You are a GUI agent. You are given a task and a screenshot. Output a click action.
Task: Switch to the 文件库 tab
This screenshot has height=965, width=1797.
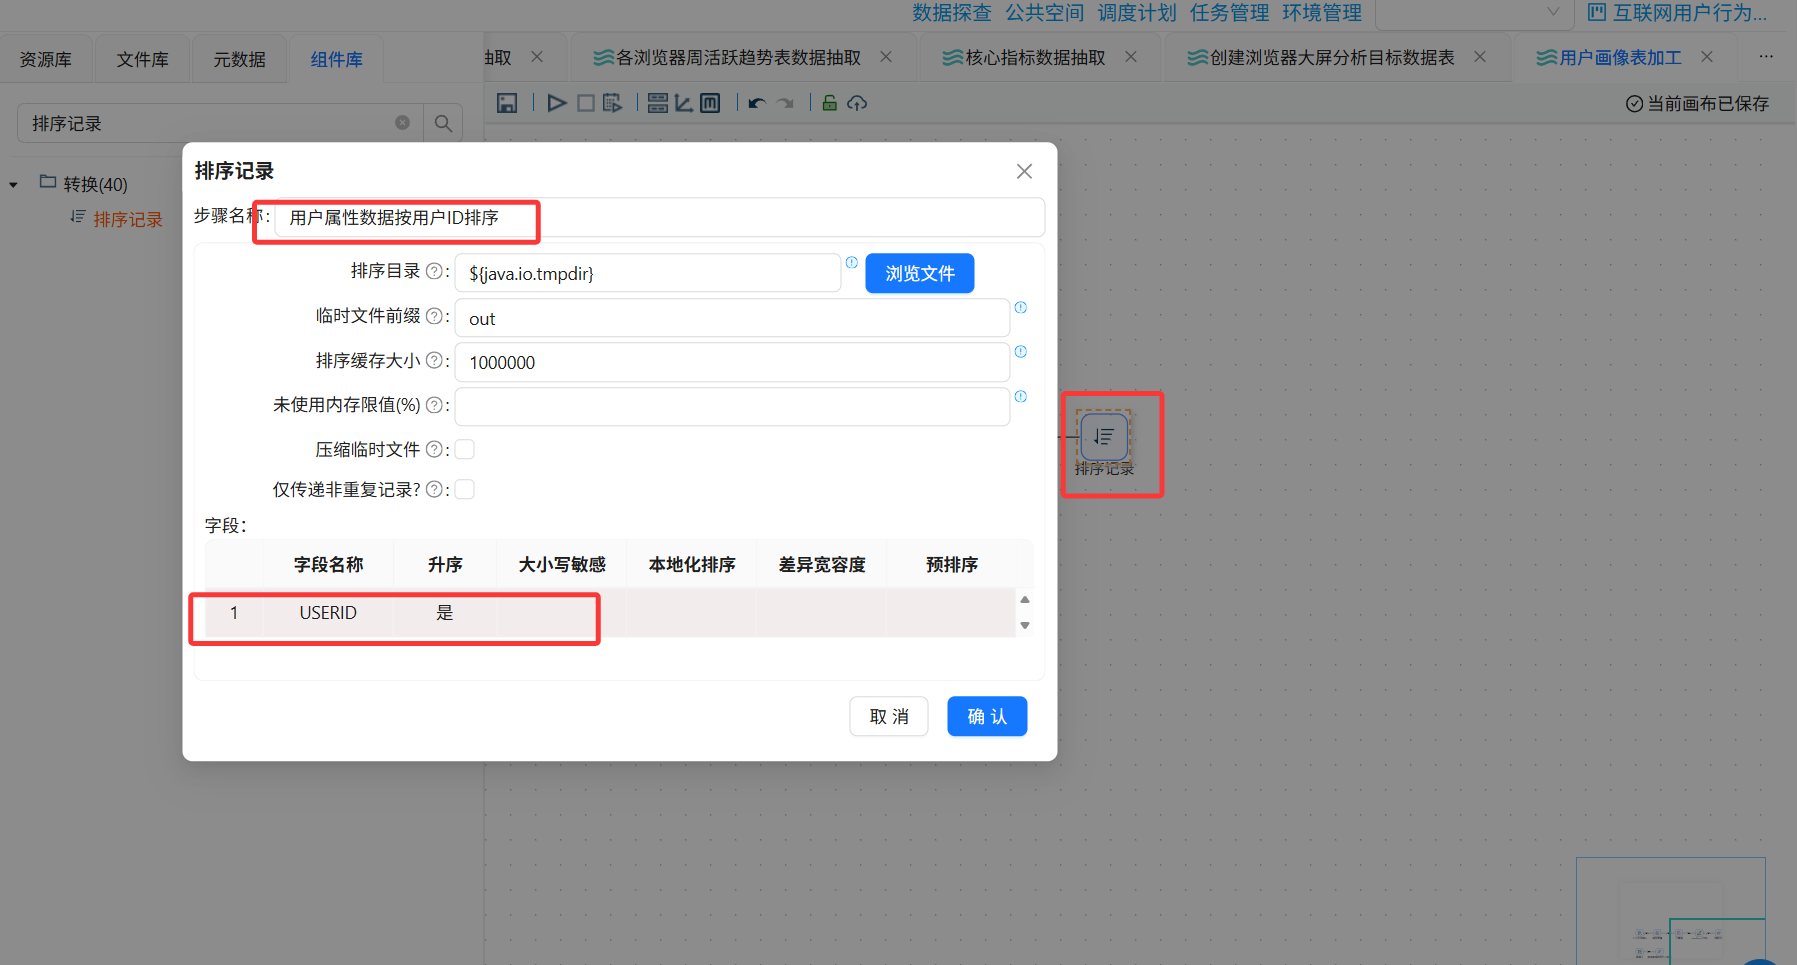142,60
